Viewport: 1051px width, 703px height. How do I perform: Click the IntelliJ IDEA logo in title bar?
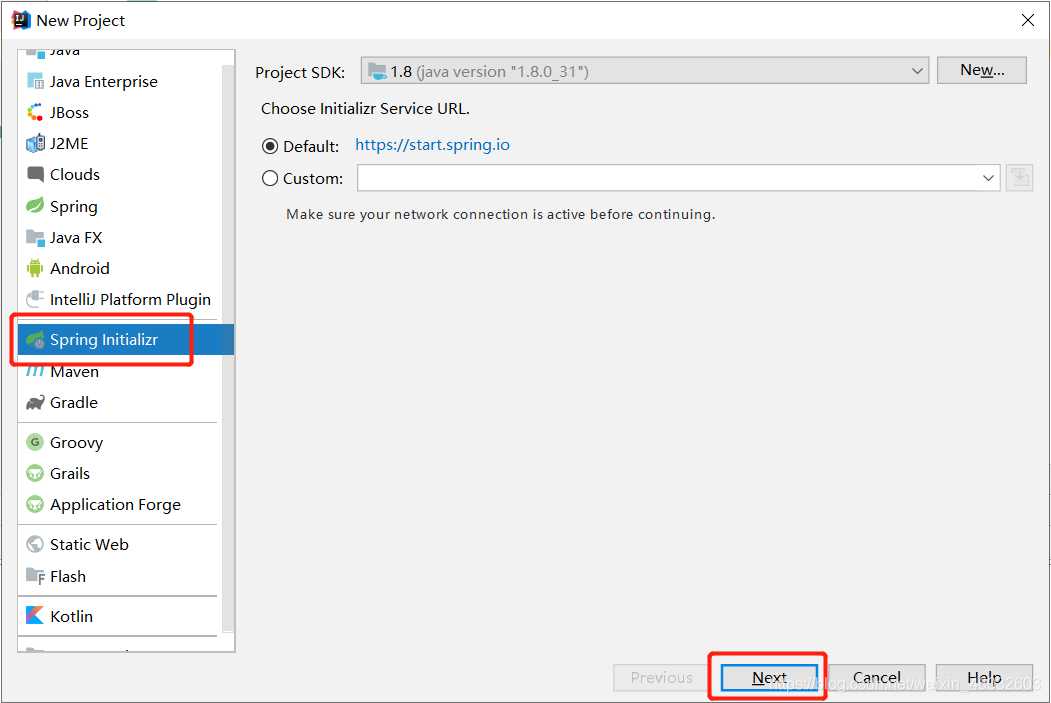click(21, 20)
